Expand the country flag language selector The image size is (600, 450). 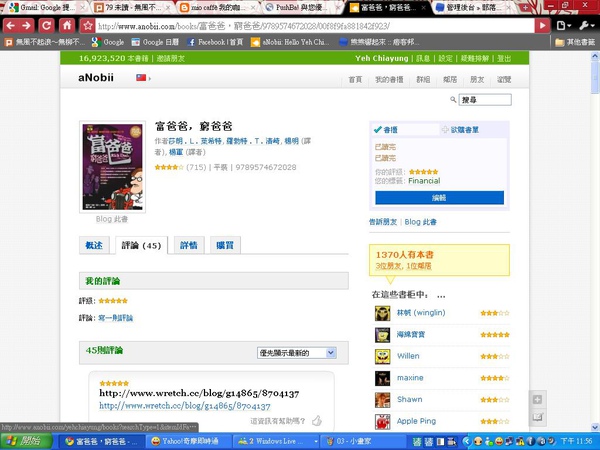(143, 78)
